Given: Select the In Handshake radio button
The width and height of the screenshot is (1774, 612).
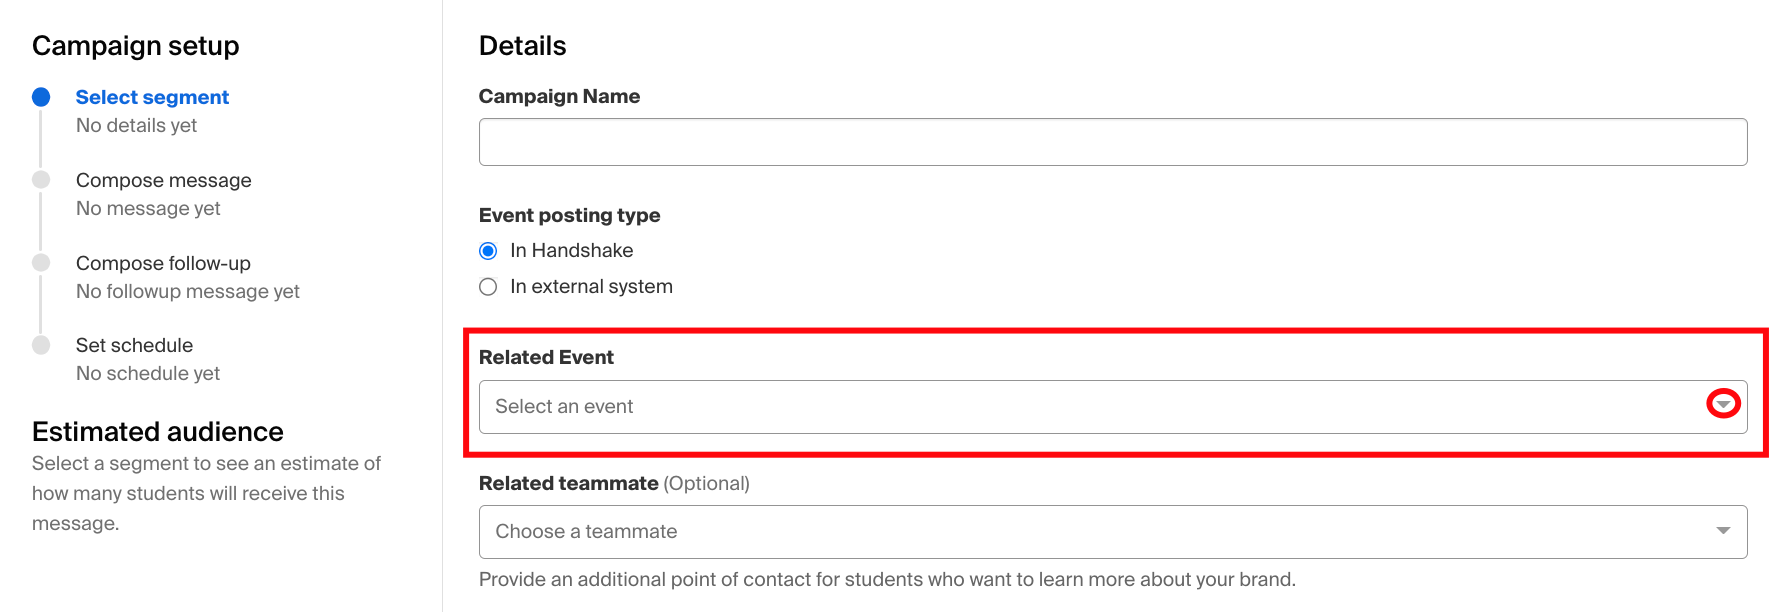Looking at the screenshot, I should click(488, 251).
